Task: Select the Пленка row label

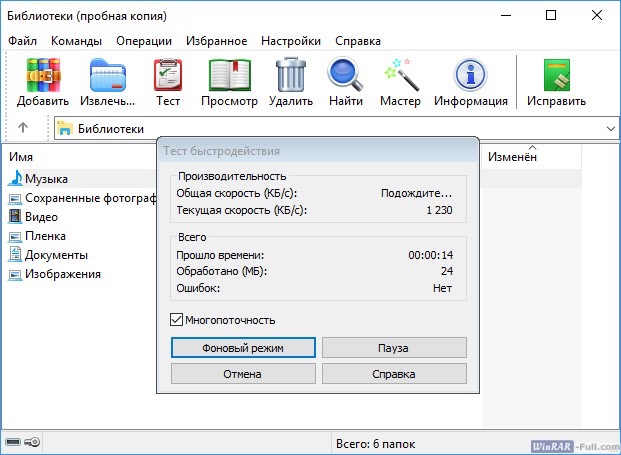Action: click(46, 236)
